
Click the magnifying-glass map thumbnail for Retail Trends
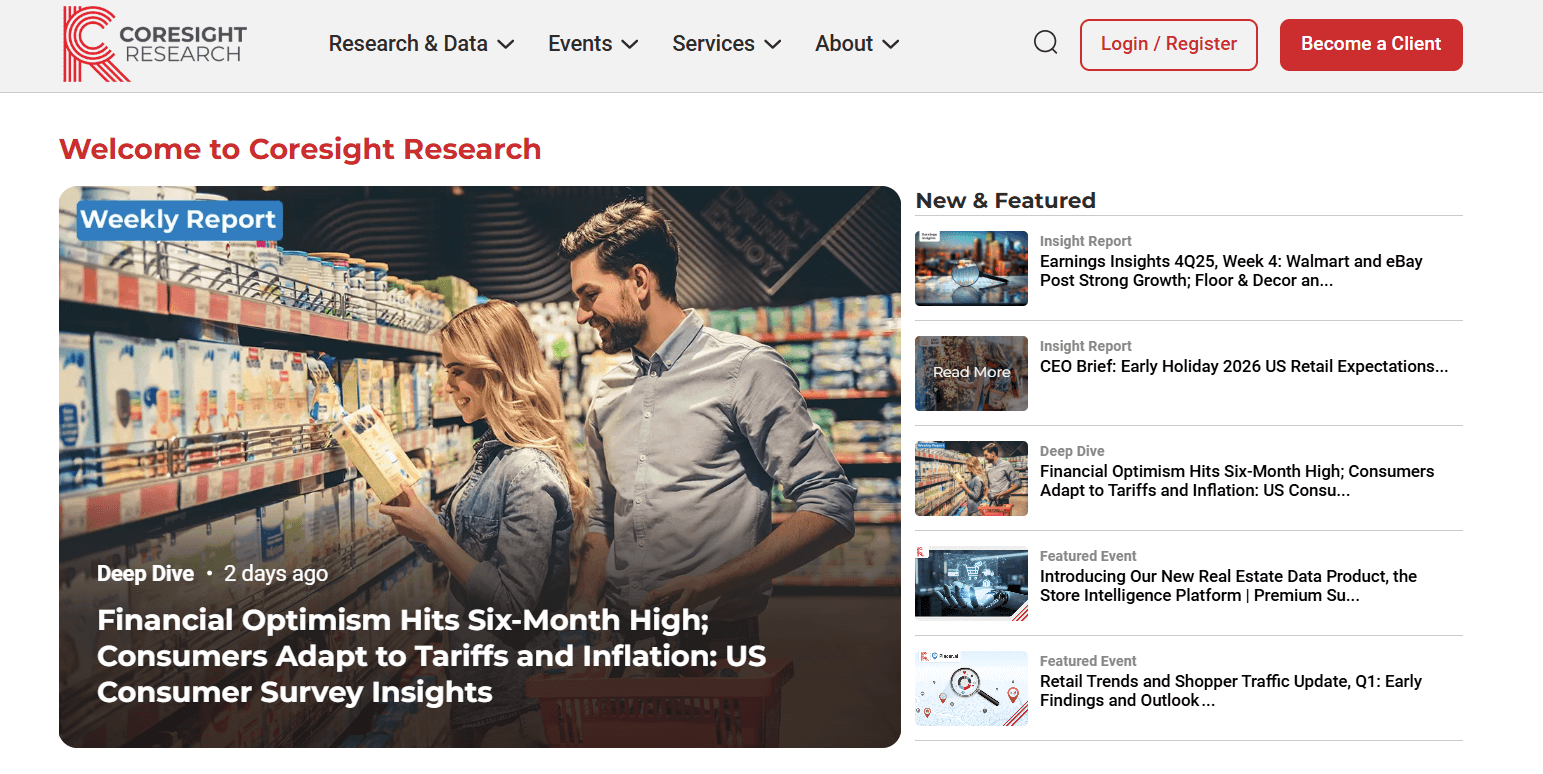[971, 688]
